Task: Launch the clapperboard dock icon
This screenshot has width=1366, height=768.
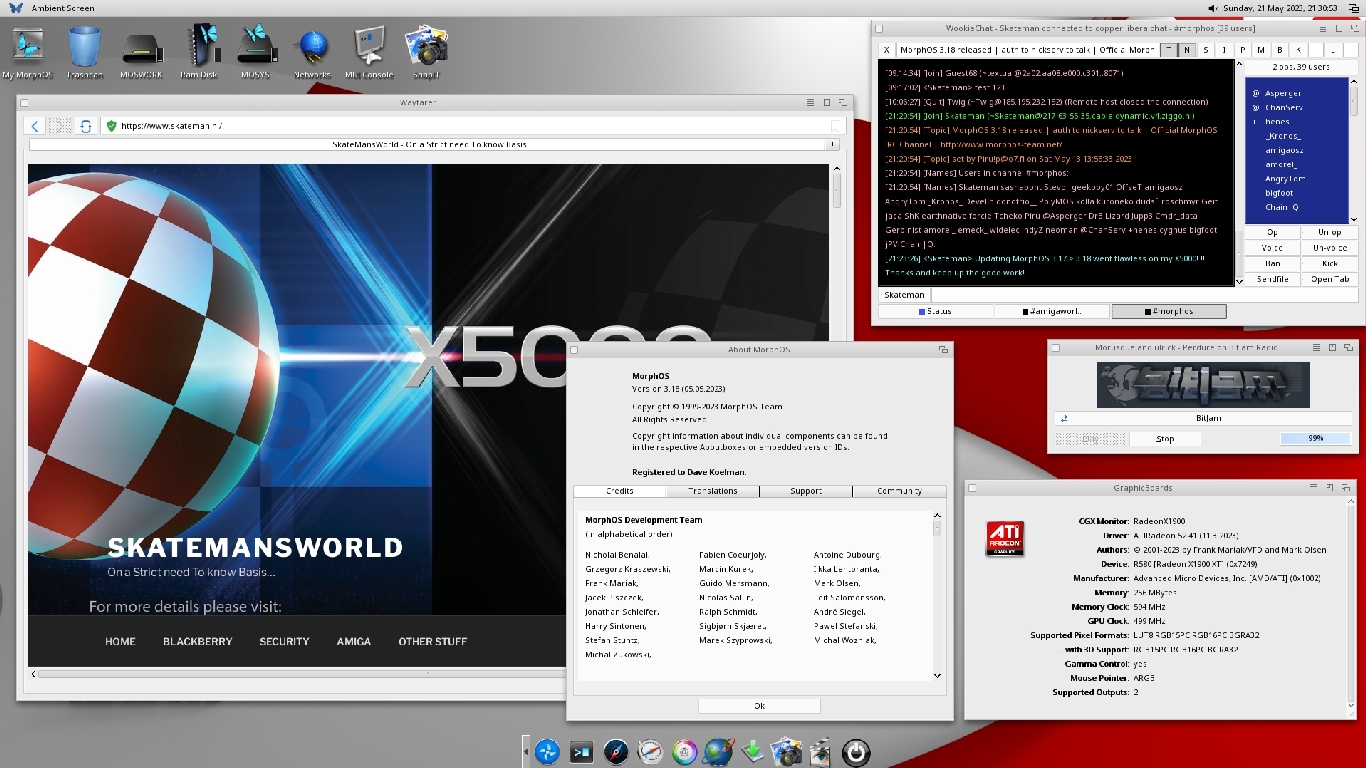Action: [x=820, y=751]
